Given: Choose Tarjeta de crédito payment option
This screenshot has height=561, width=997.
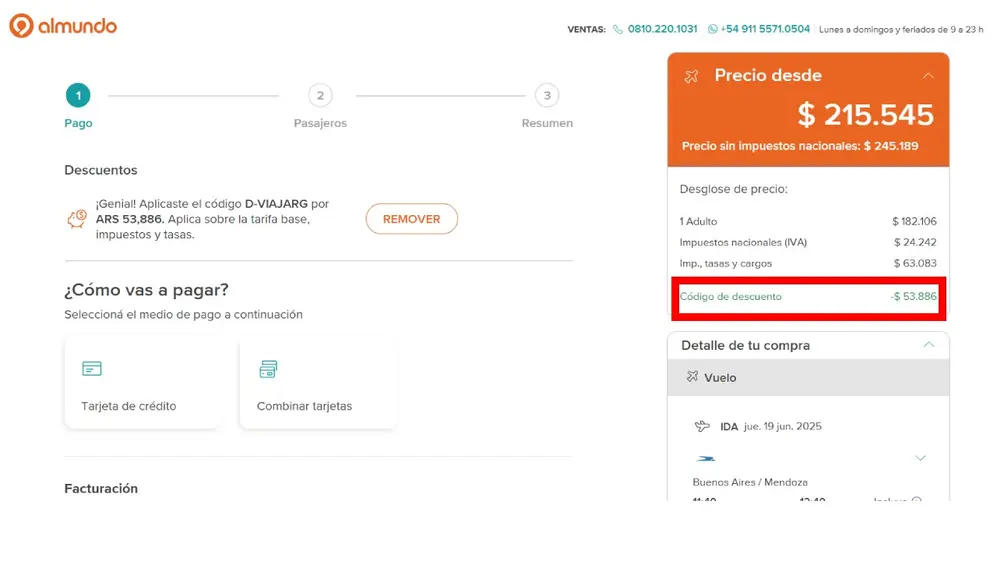Looking at the screenshot, I should pyautogui.click(x=144, y=384).
